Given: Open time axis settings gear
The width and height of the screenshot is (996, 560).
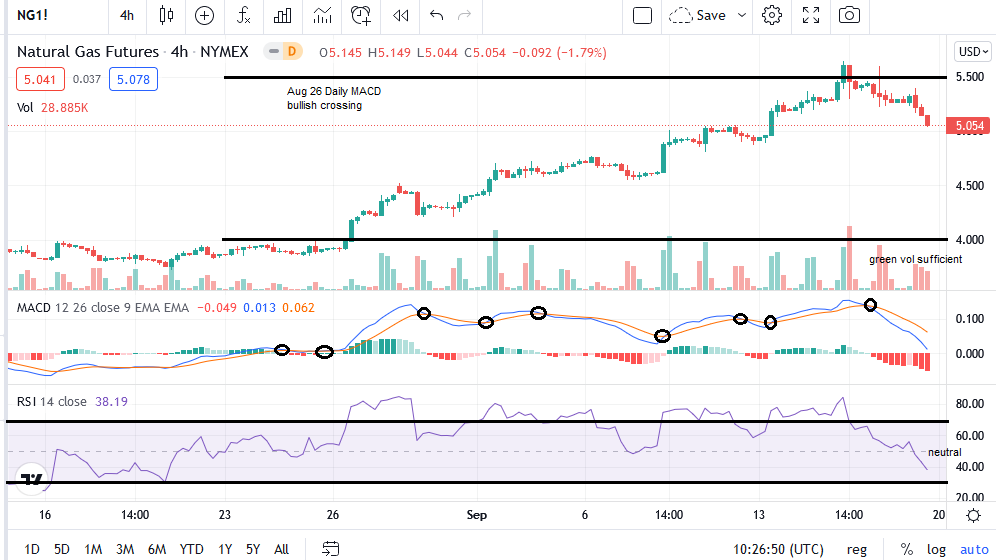Looking at the screenshot, I should 973,515.
